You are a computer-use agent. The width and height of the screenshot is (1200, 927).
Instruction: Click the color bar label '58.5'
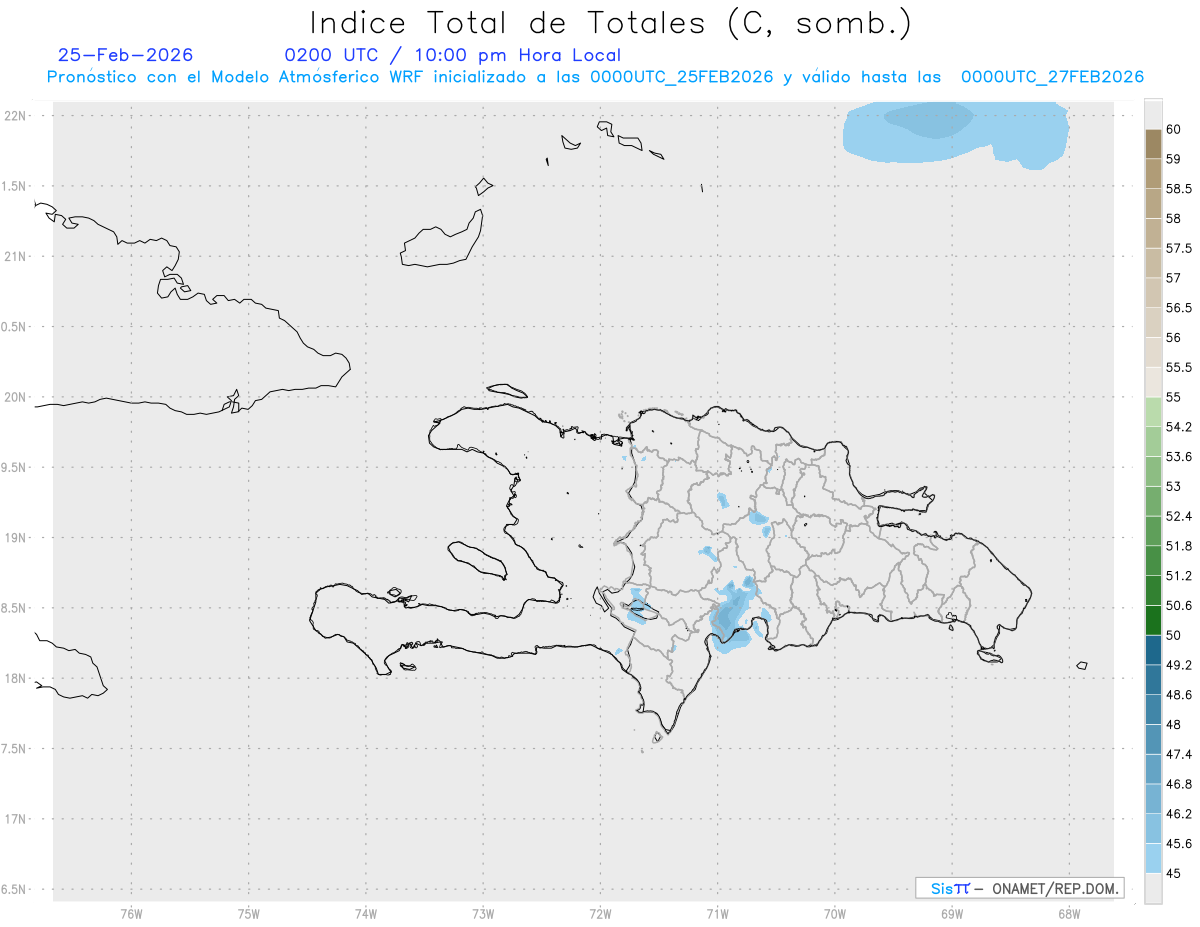coord(1179,189)
